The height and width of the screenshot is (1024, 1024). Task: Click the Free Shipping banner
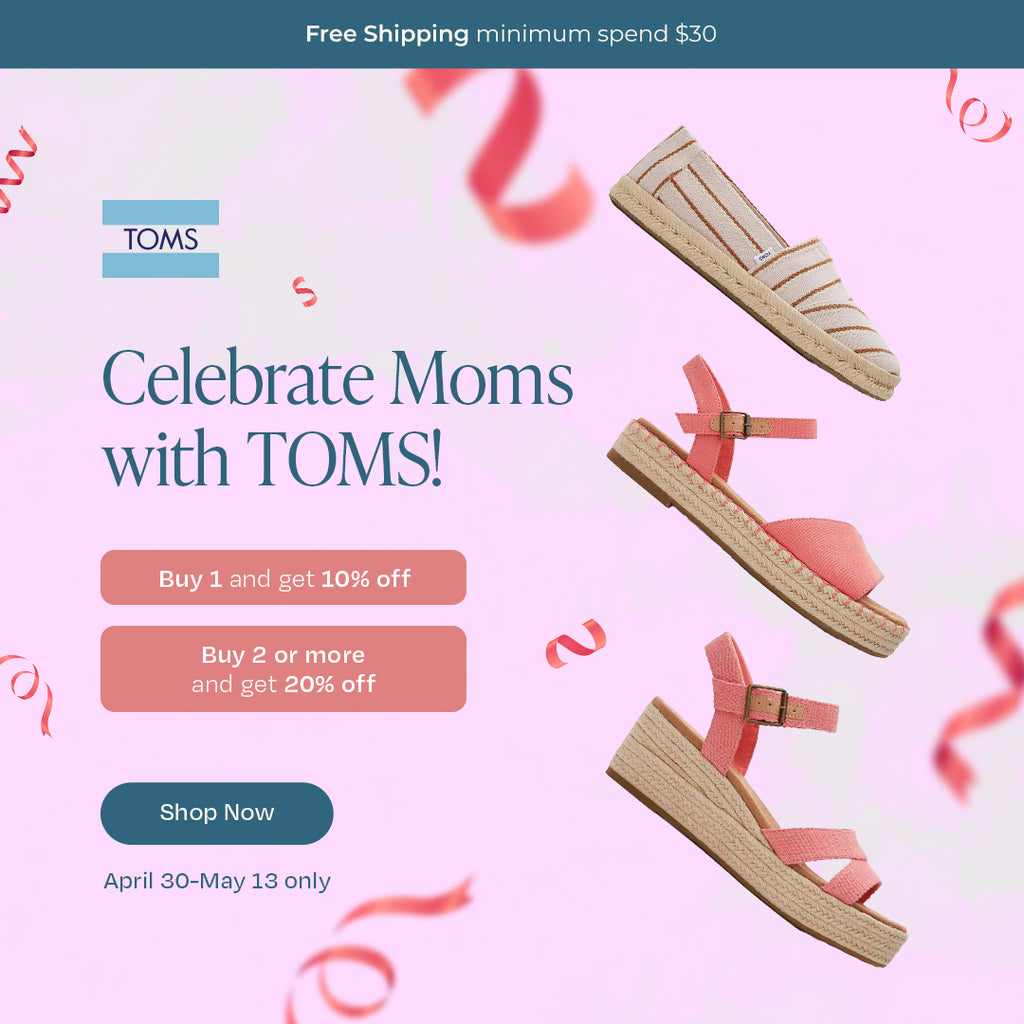[x=512, y=34]
